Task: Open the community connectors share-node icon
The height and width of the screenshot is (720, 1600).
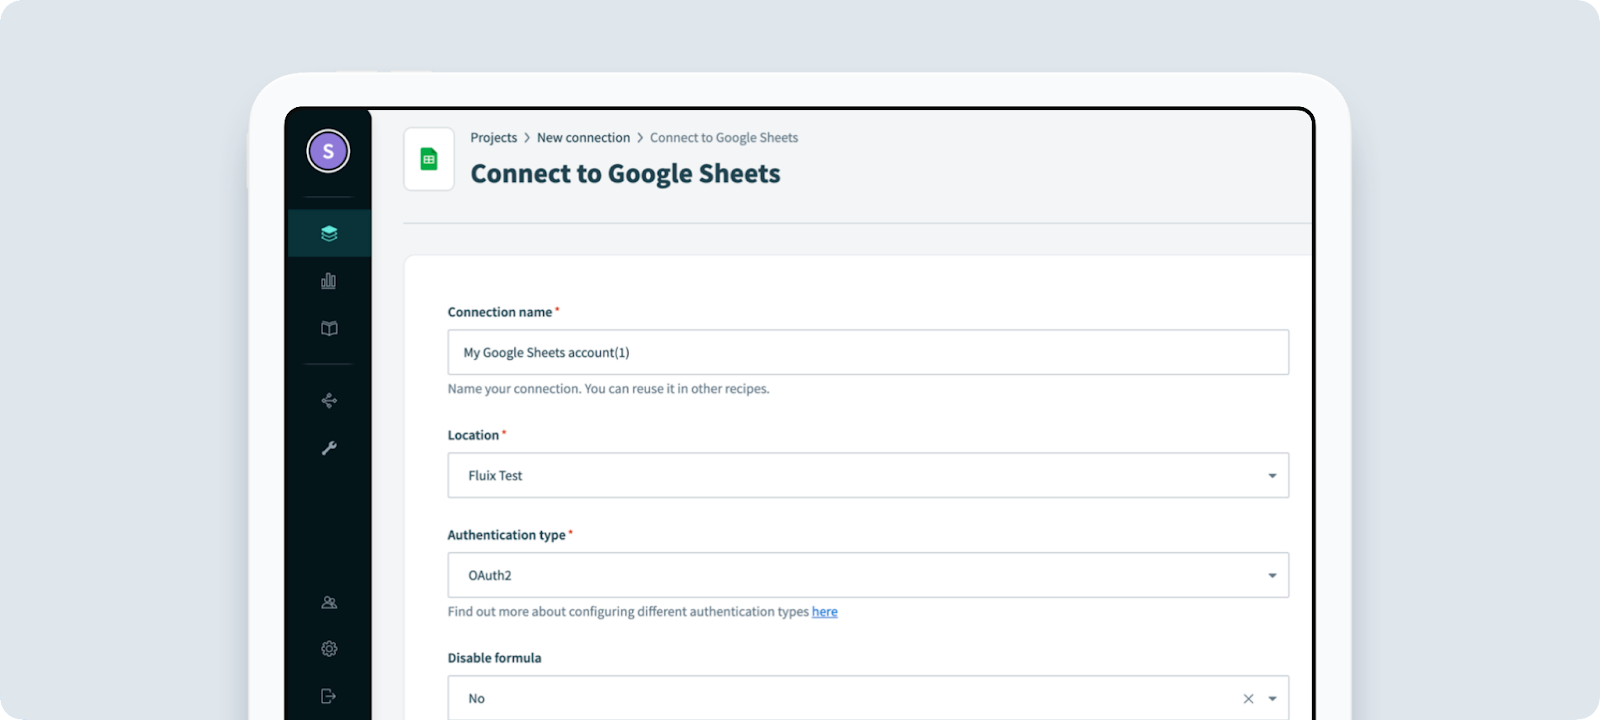Action: pos(329,401)
